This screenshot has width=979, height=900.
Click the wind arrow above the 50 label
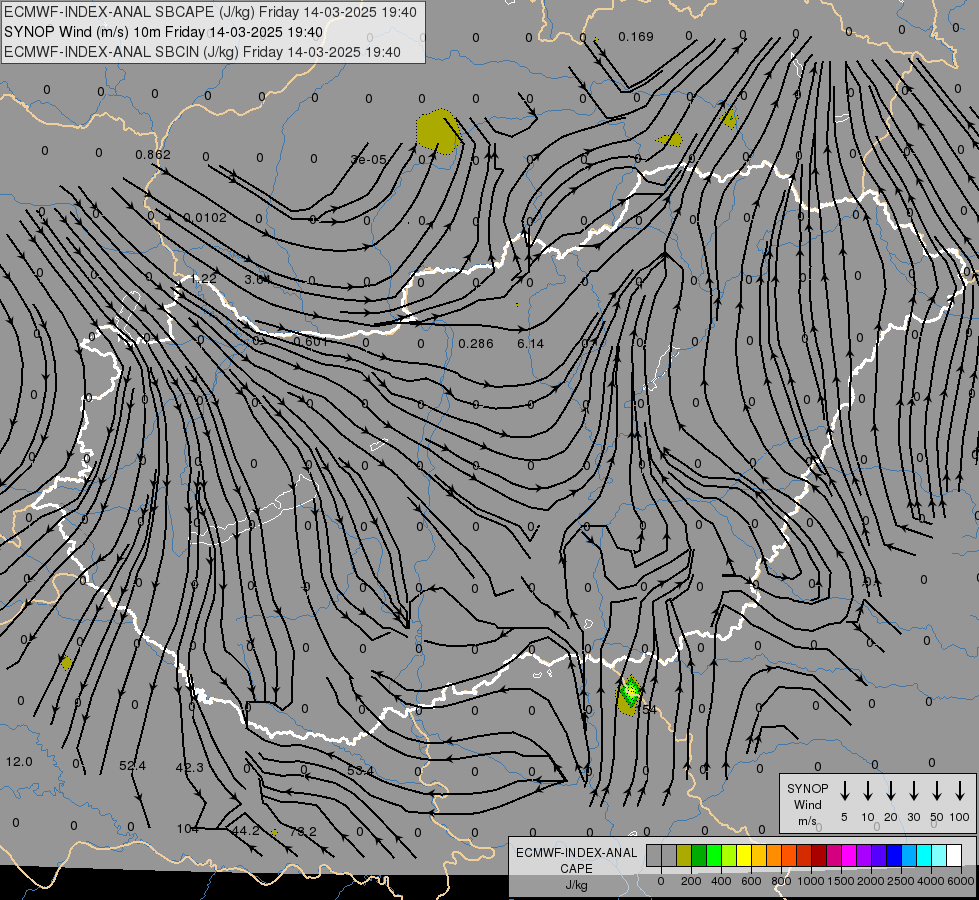[x=937, y=790]
